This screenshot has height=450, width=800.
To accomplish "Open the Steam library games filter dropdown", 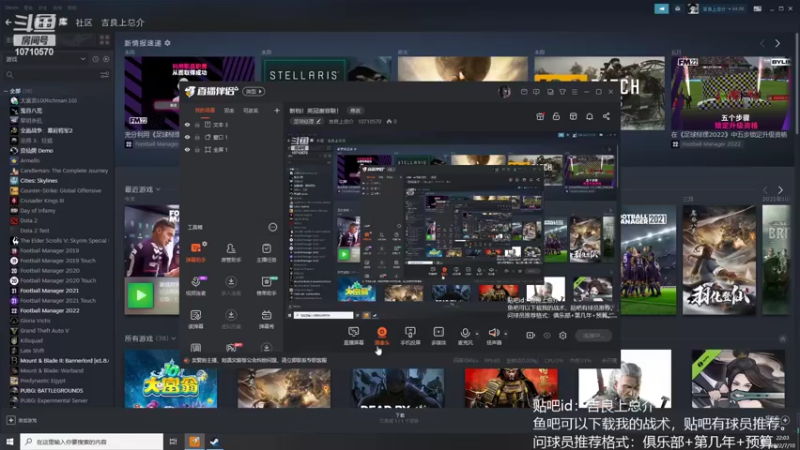I will 45,59.
